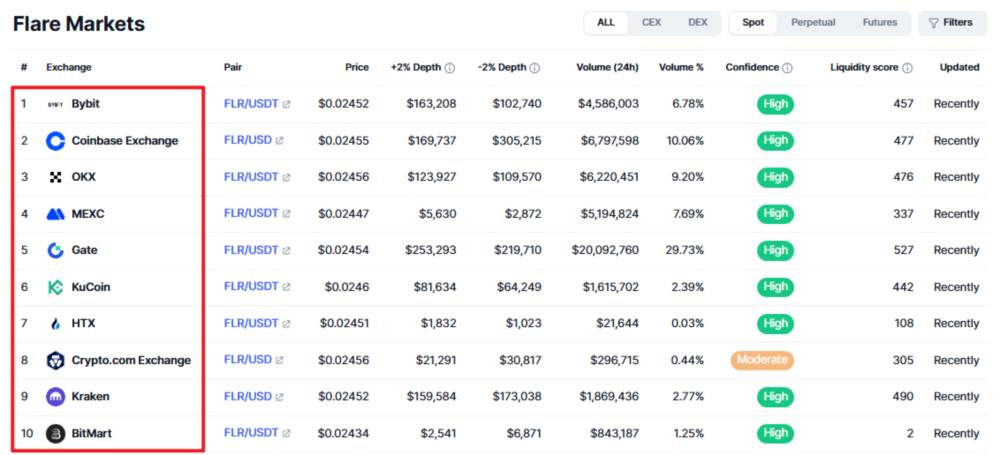
Task: Click external link icon beside Kraken FLR/USD
Action: coord(279,396)
